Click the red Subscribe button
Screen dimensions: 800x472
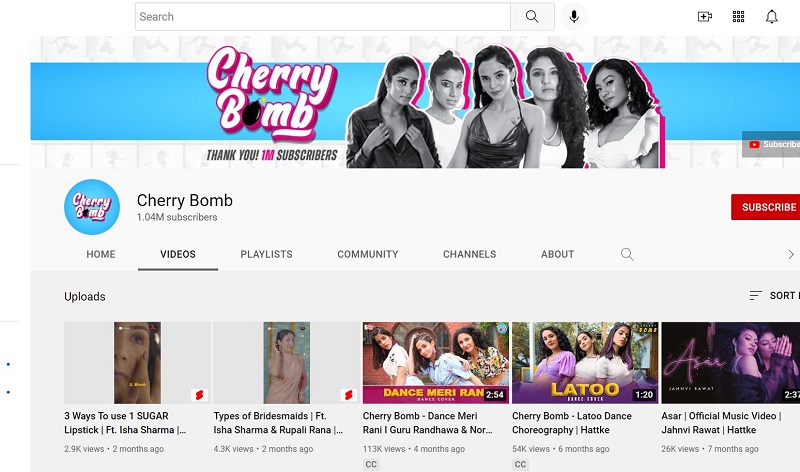pos(765,207)
